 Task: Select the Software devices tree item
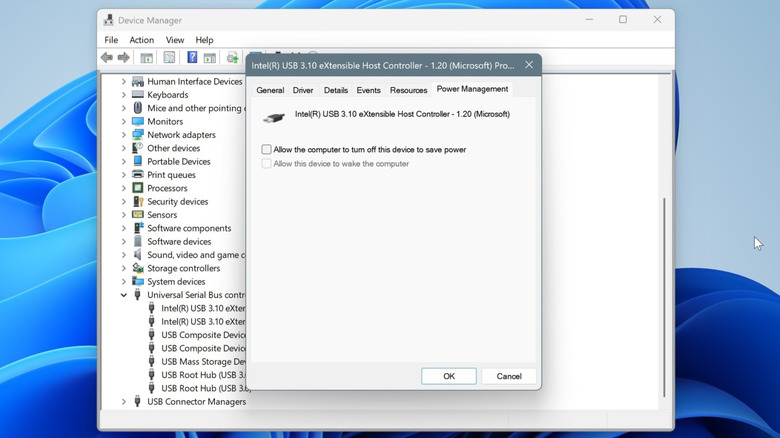tap(179, 241)
